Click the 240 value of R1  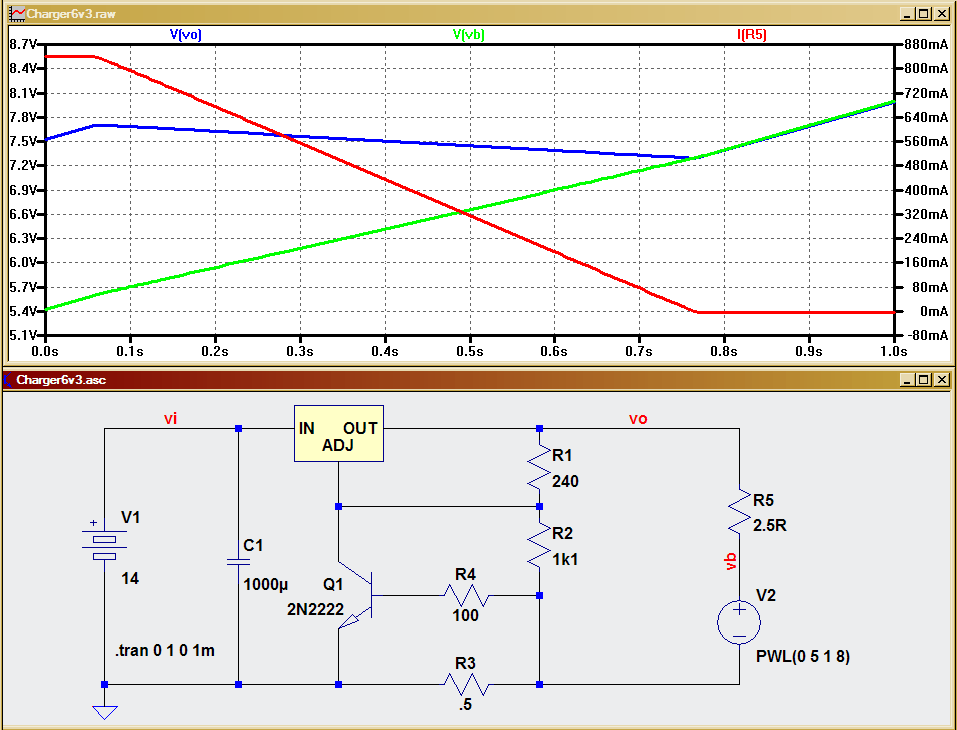tap(565, 482)
